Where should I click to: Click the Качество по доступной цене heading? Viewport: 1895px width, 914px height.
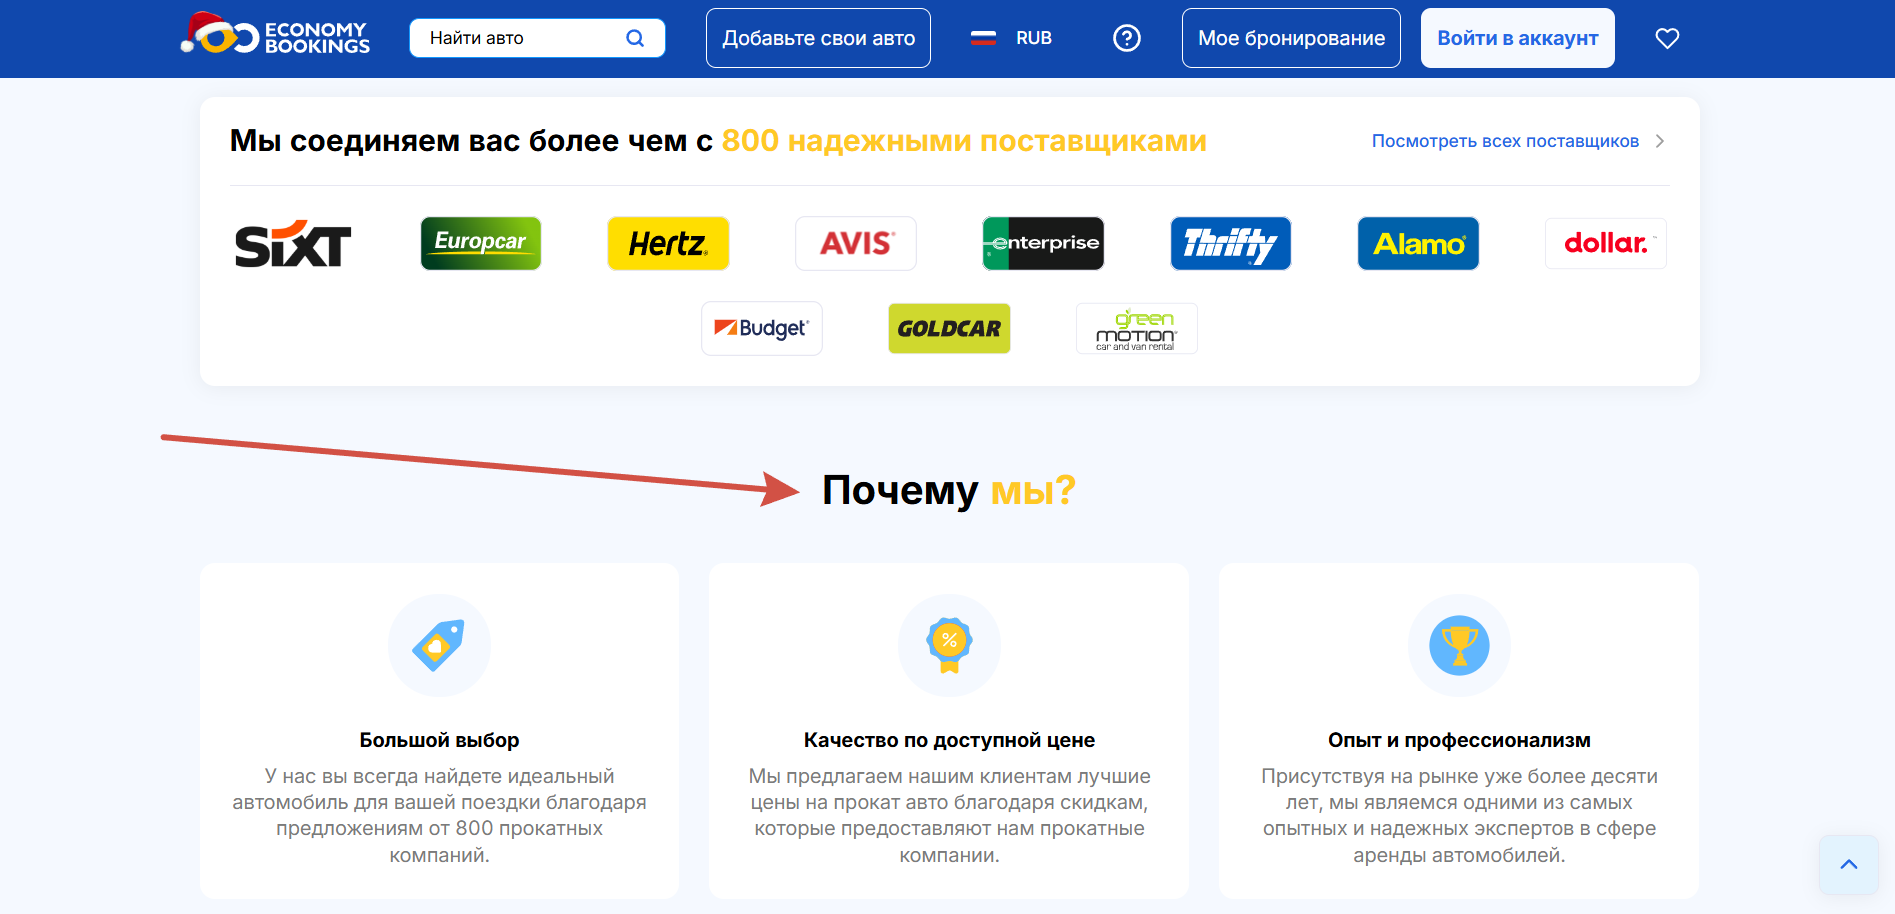(949, 740)
